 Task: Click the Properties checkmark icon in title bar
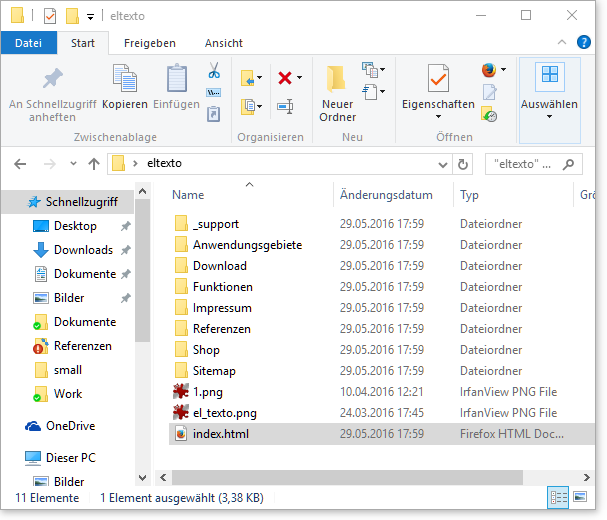(x=50, y=16)
